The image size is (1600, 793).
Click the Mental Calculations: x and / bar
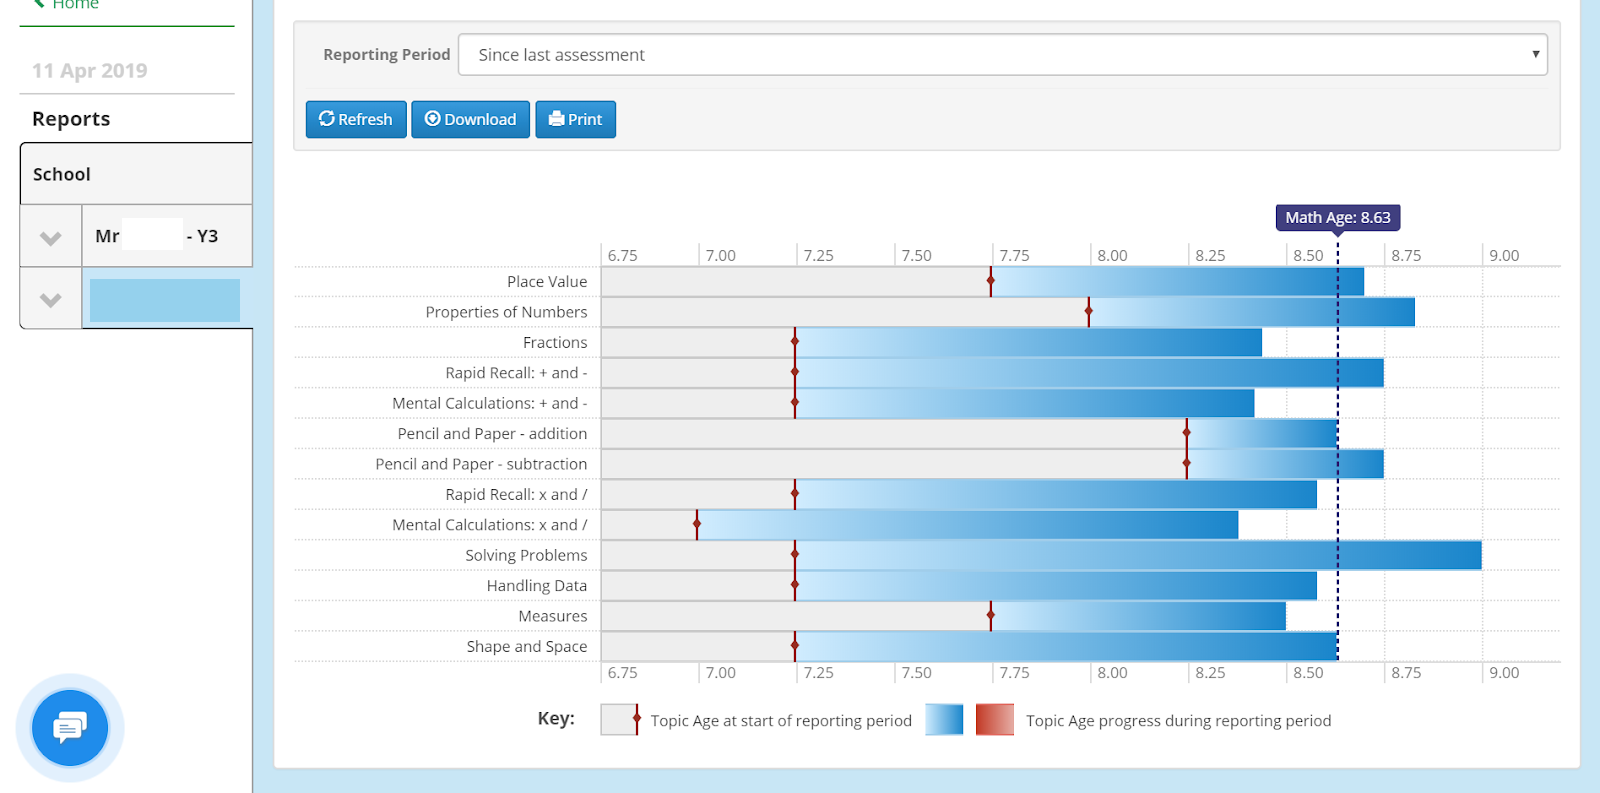tap(967, 524)
